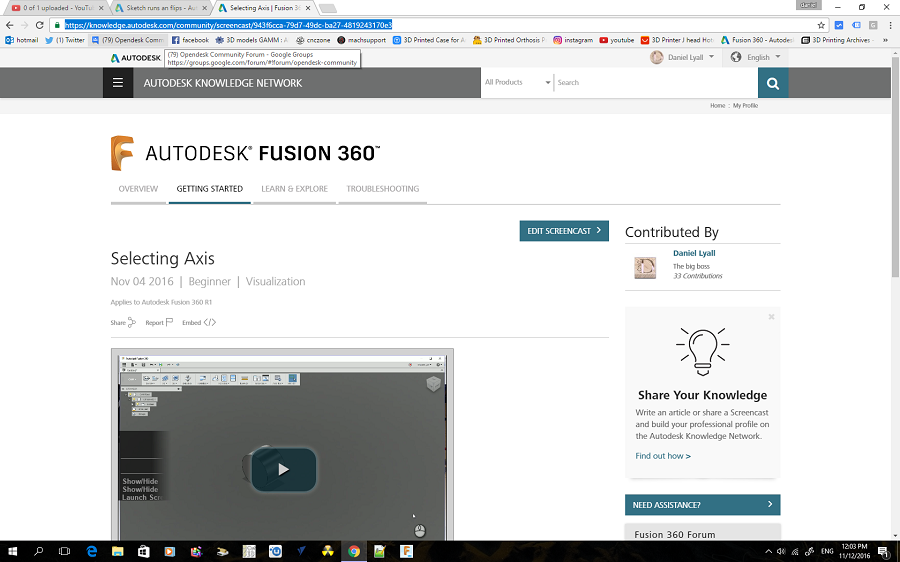This screenshot has width=900, height=562.
Task: Click the Embed code icon
Action: pos(210,323)
